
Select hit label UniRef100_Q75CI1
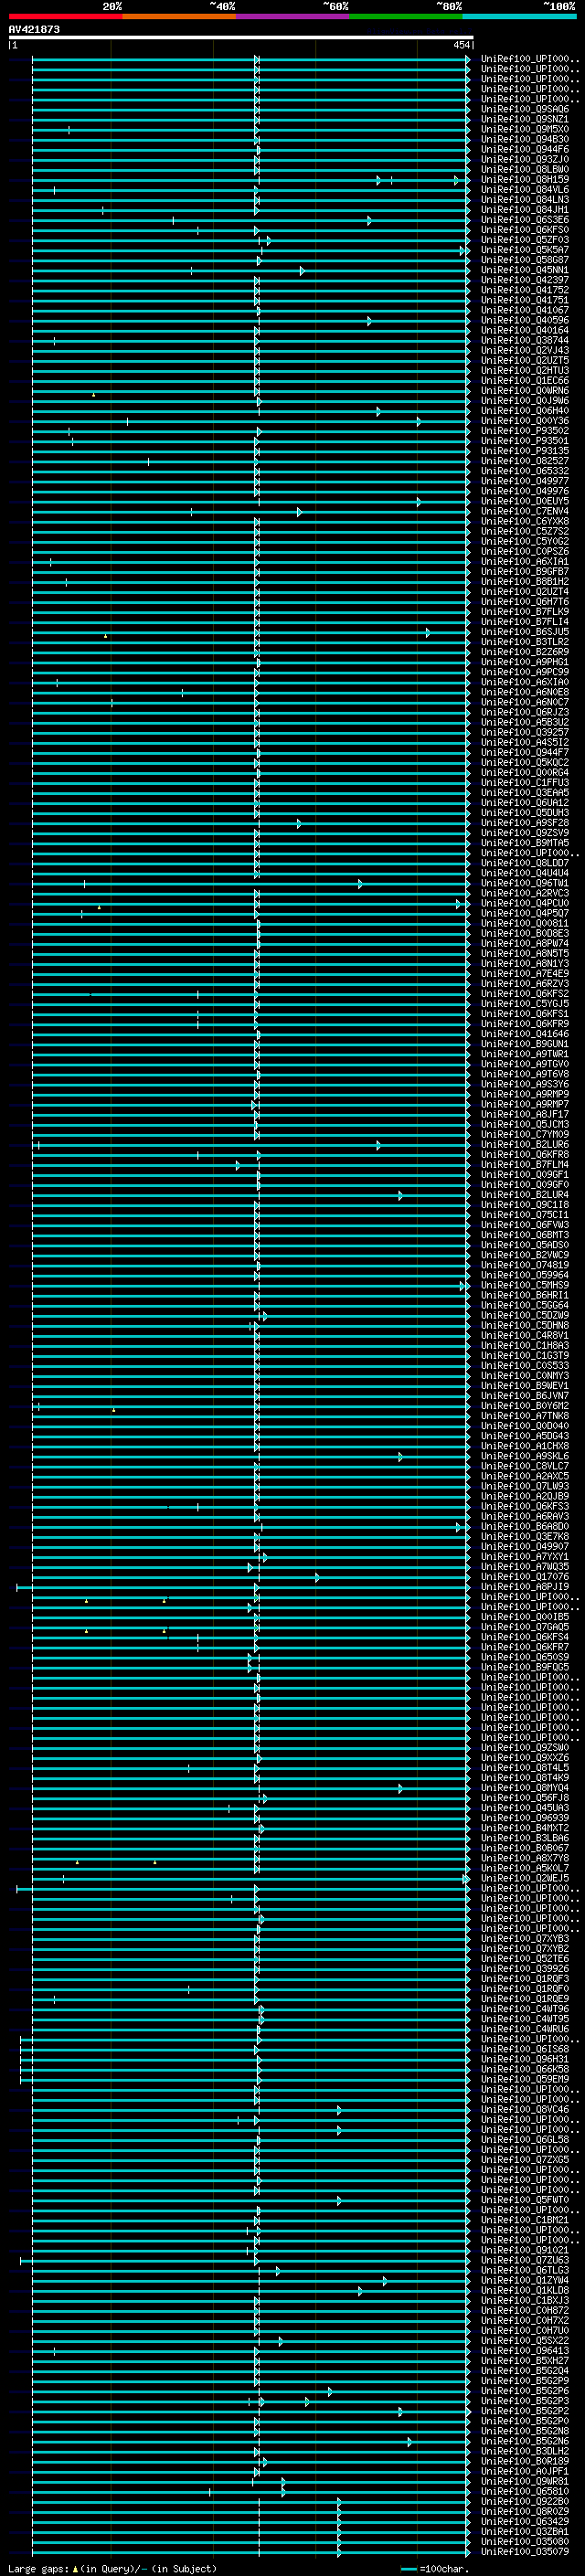(x=525, y=1215)
